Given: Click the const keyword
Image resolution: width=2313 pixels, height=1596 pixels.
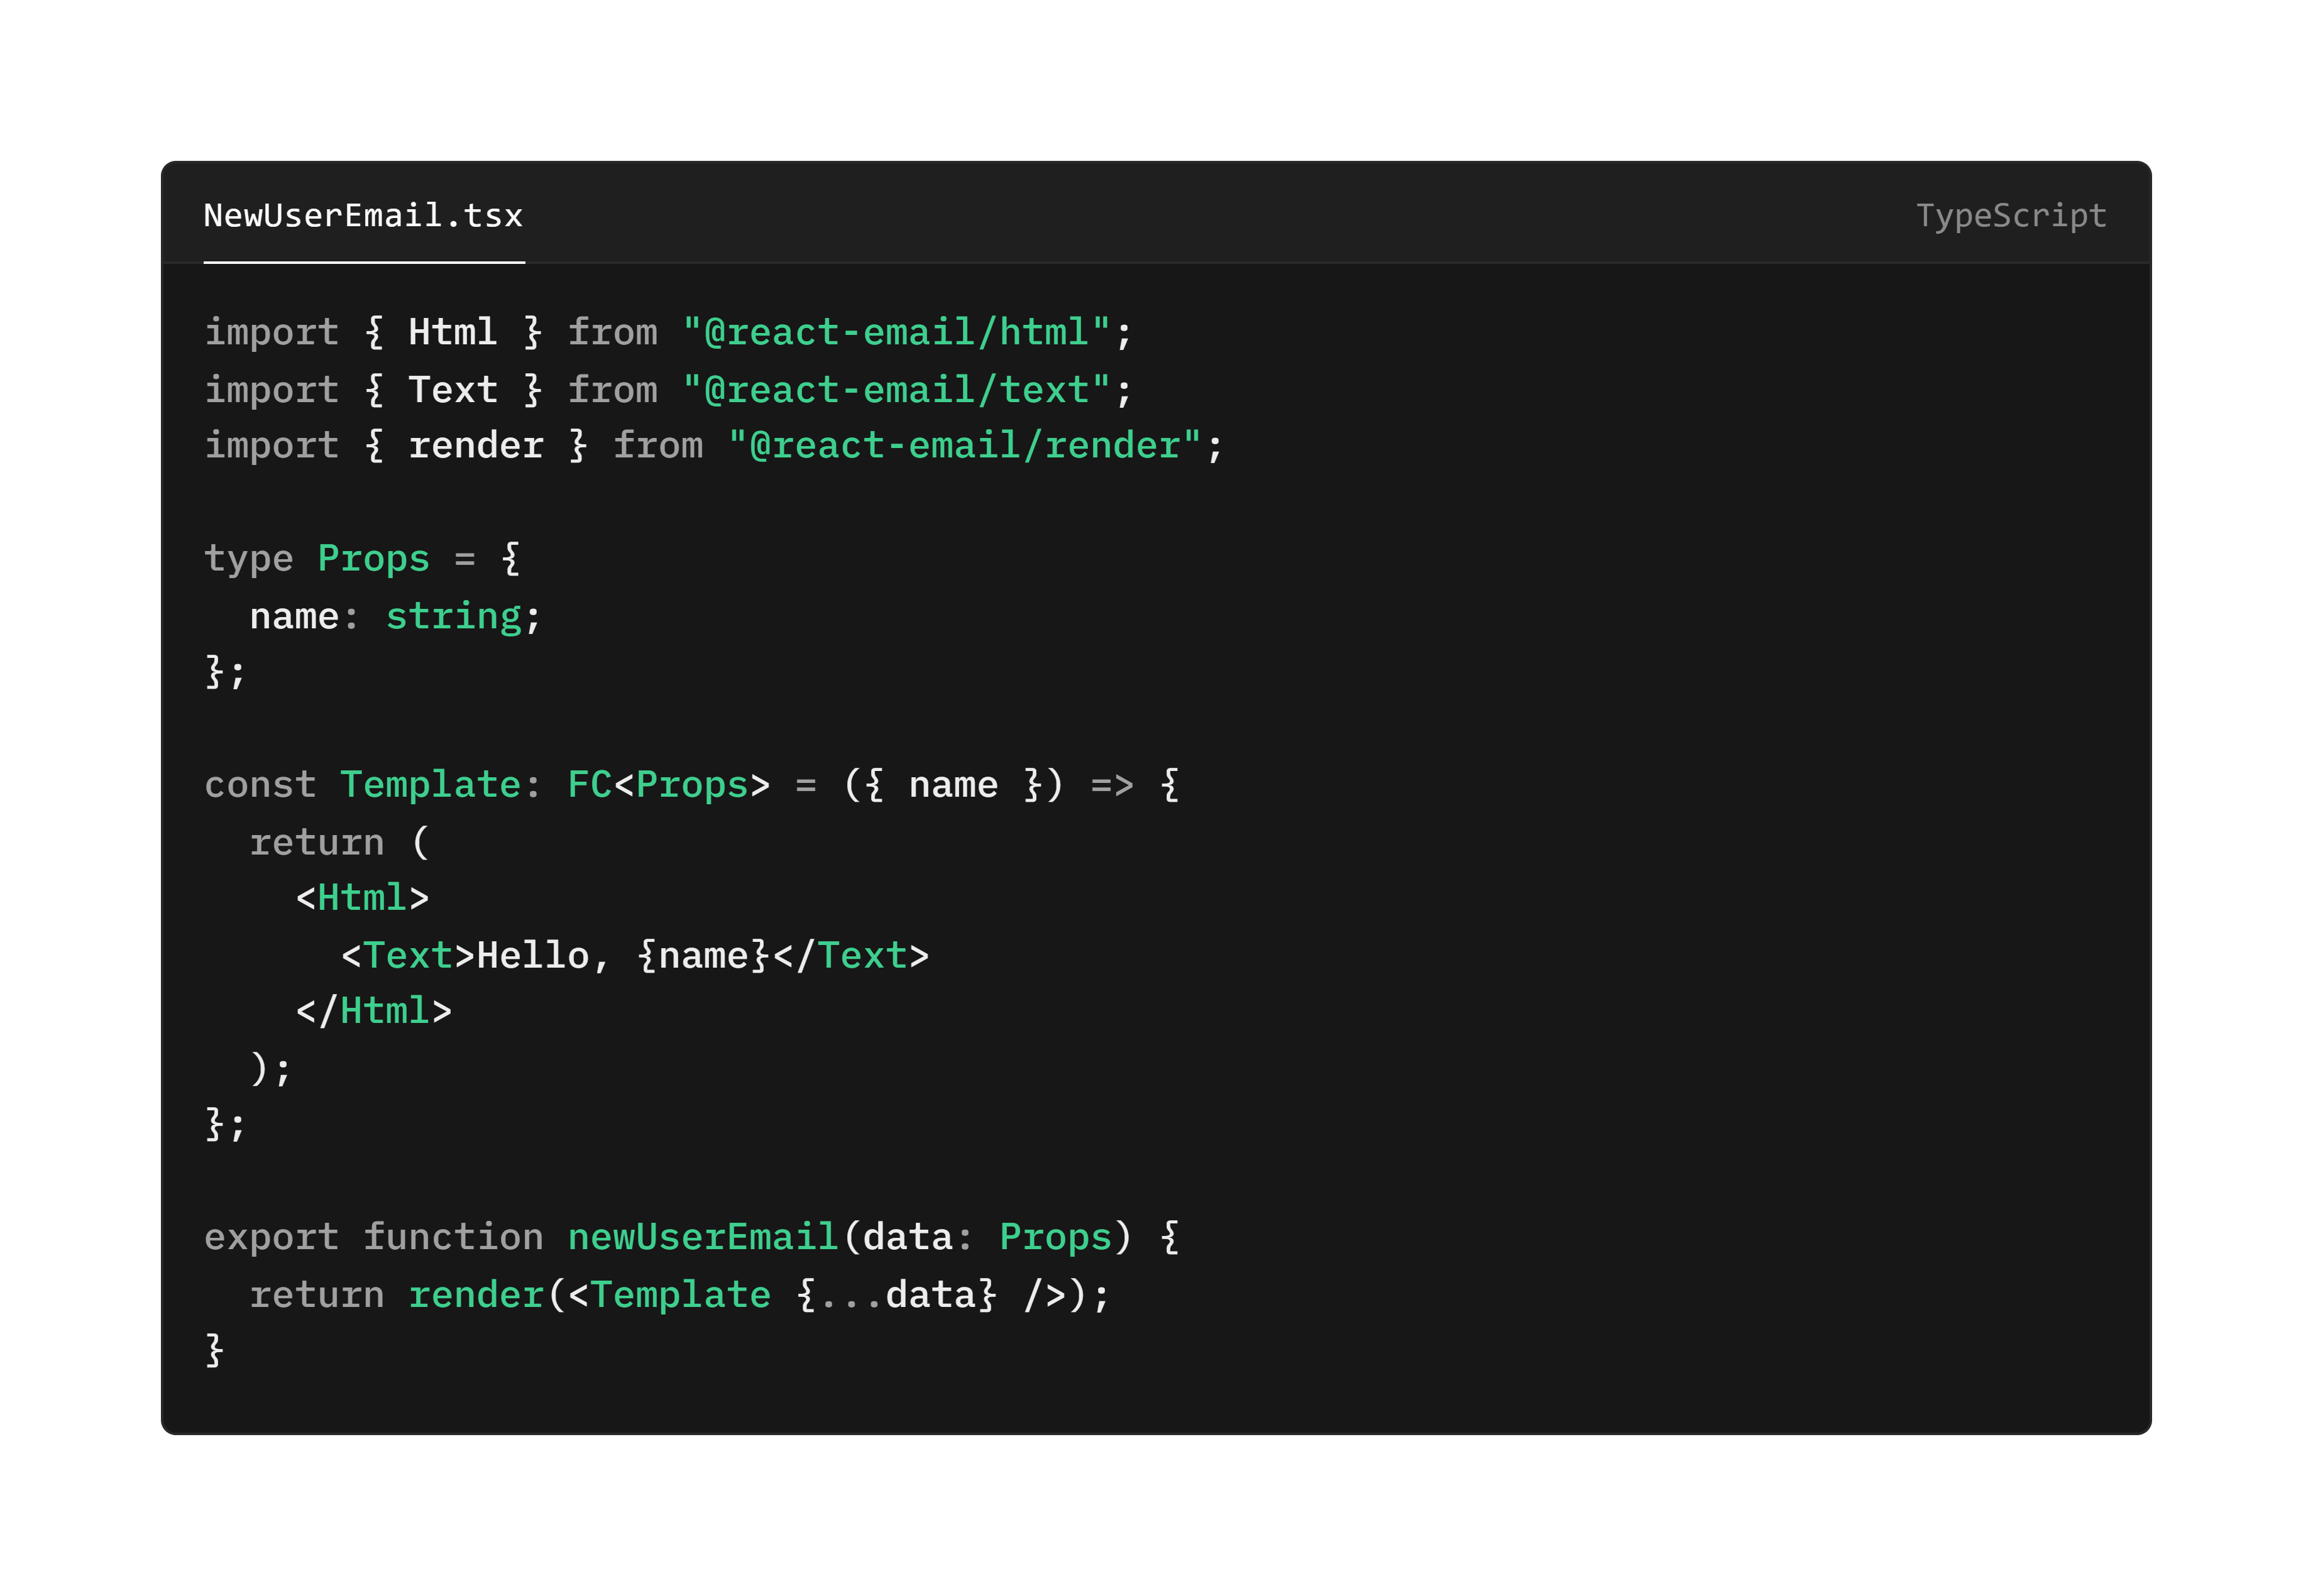Looking at the screenshot, I should (x=259, y=785).
